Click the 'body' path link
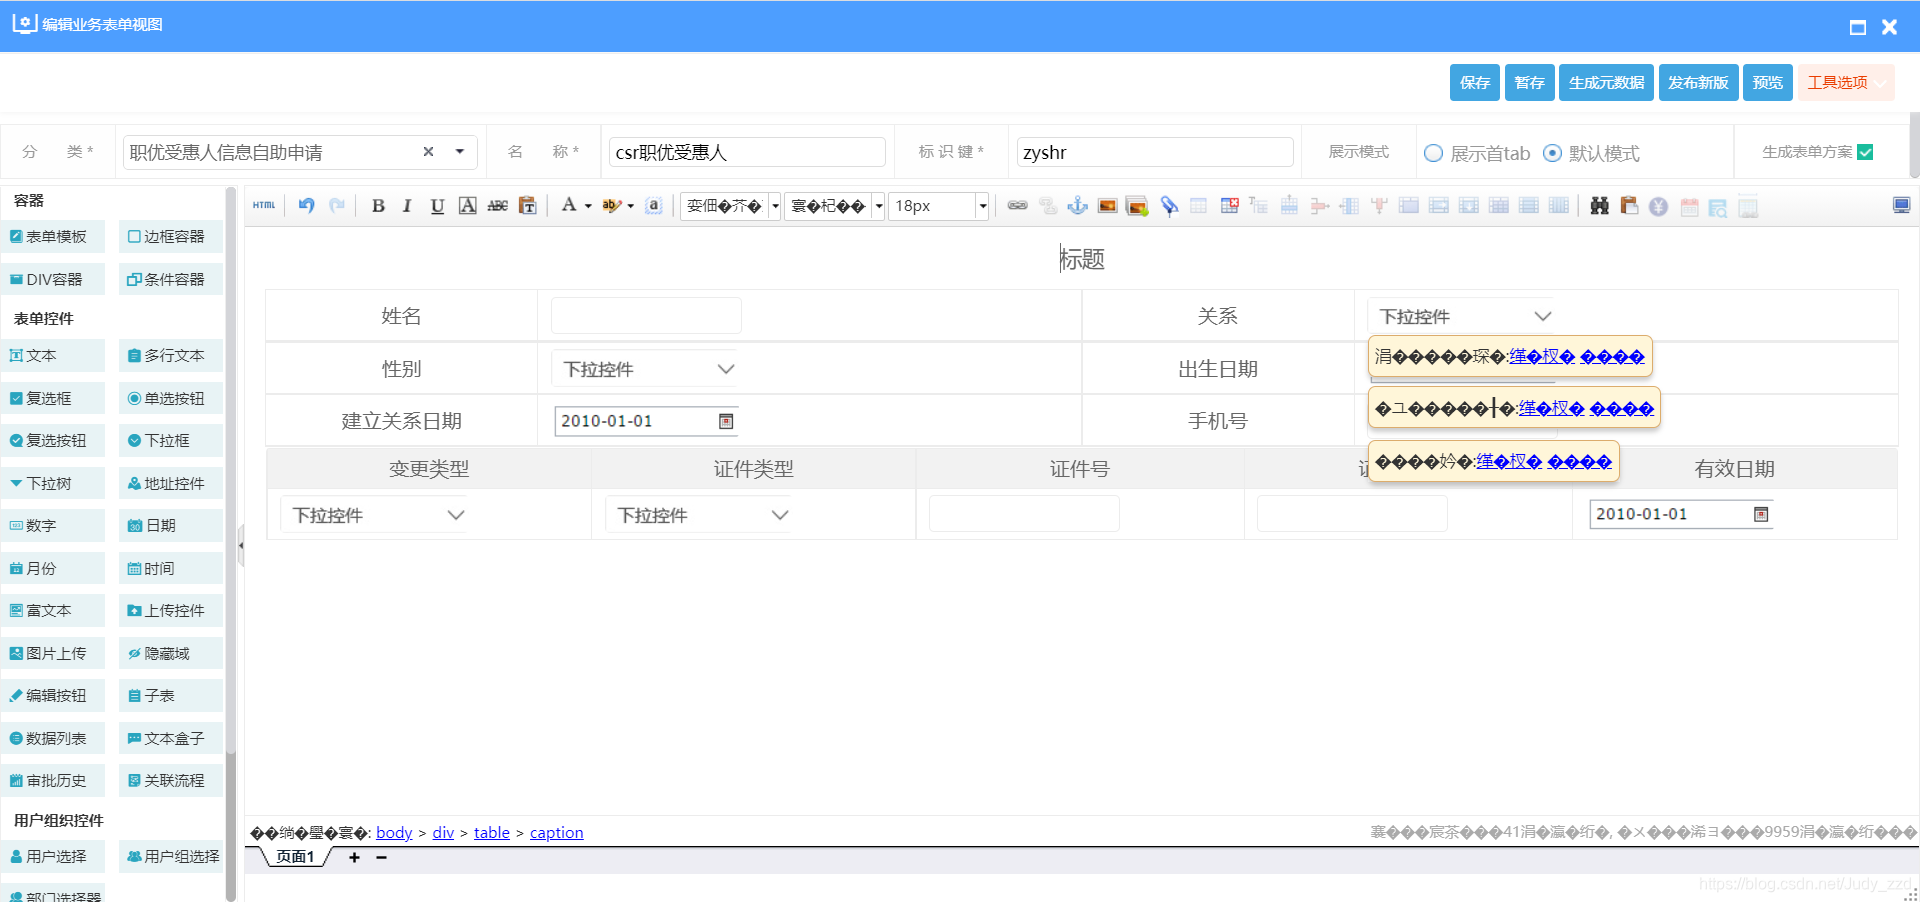This screenshot has width=1920, height=902. (394, 832)
